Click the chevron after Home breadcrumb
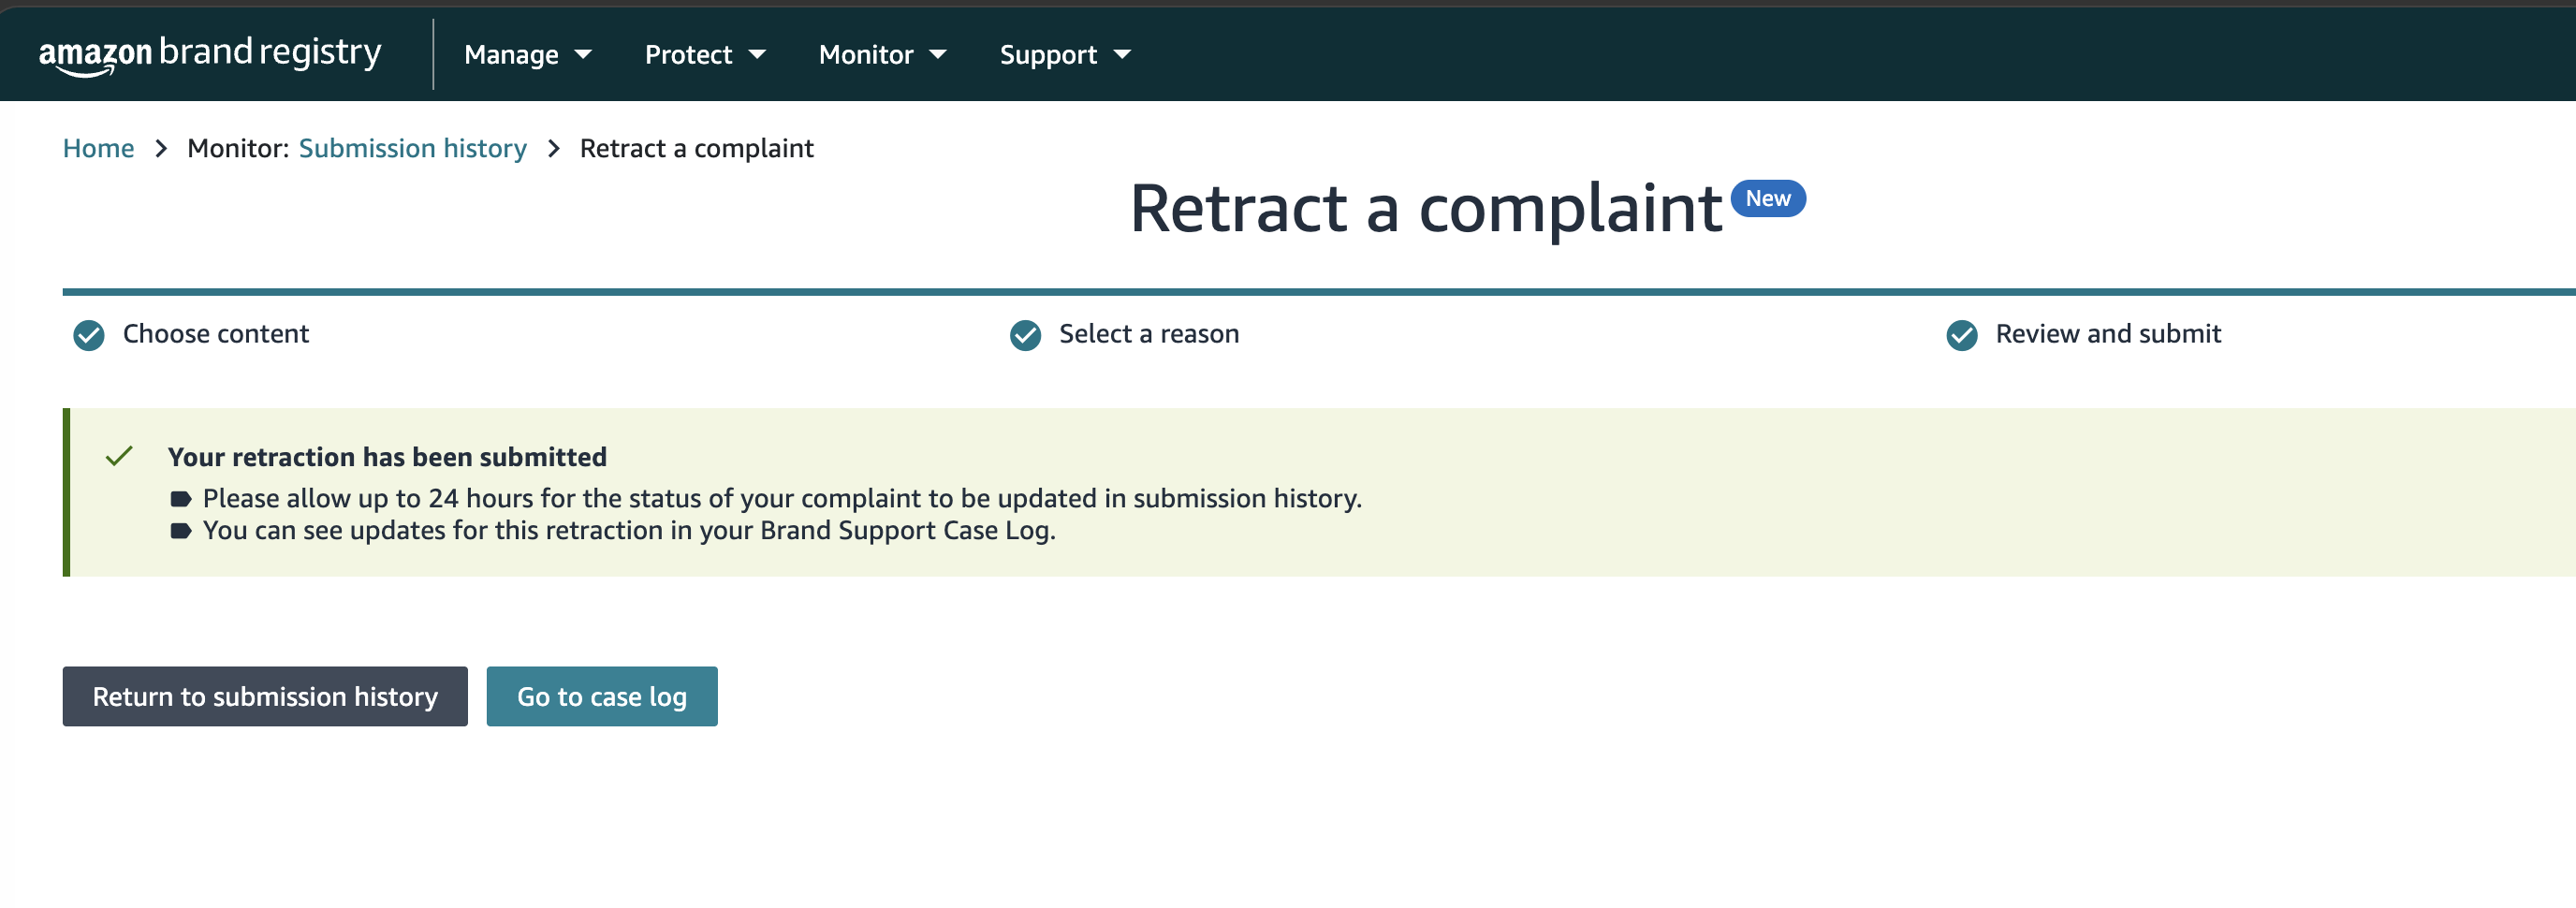 [x=161, y=148]
